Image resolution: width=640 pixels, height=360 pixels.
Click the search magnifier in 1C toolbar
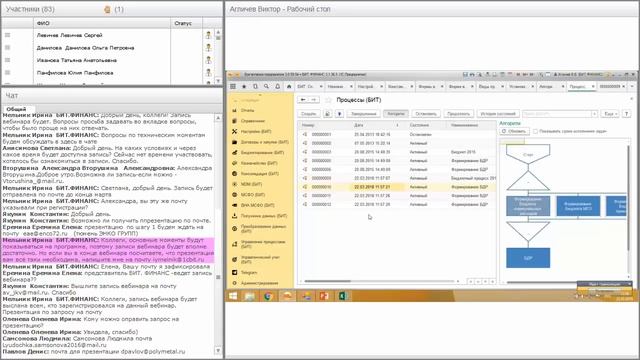[x=266, y=87]
